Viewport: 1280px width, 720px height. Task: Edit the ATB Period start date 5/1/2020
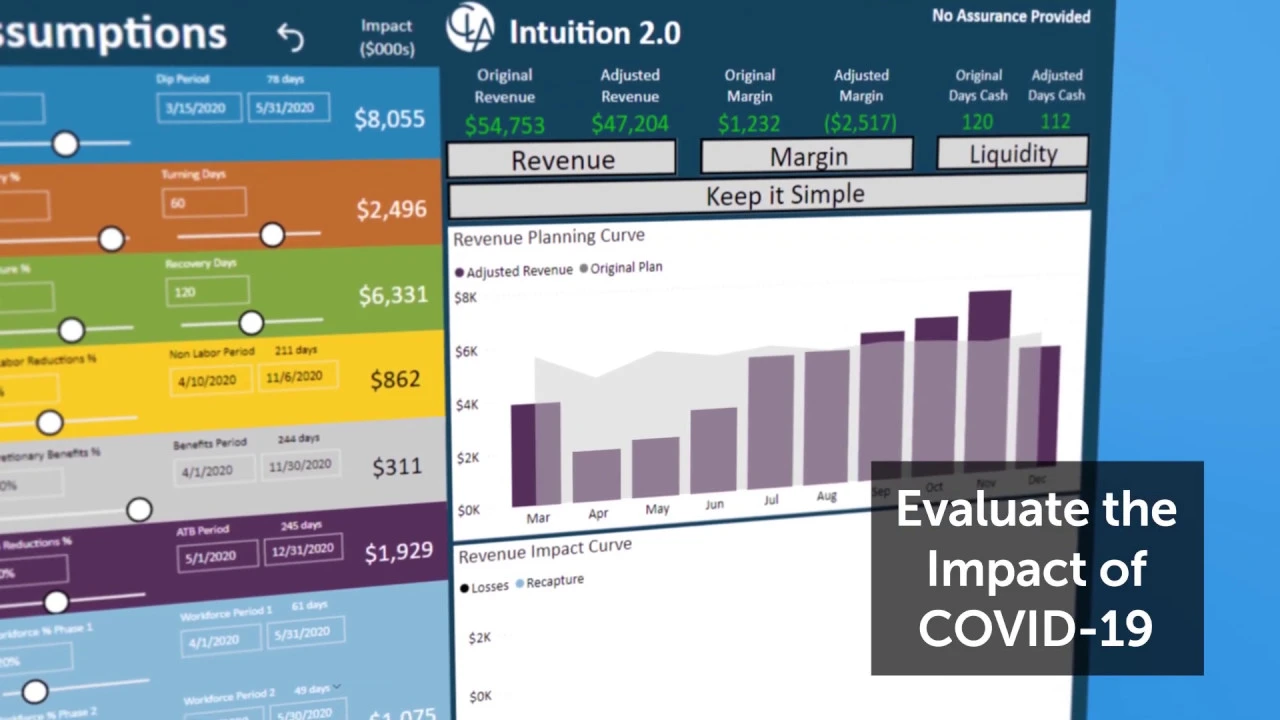218,557
